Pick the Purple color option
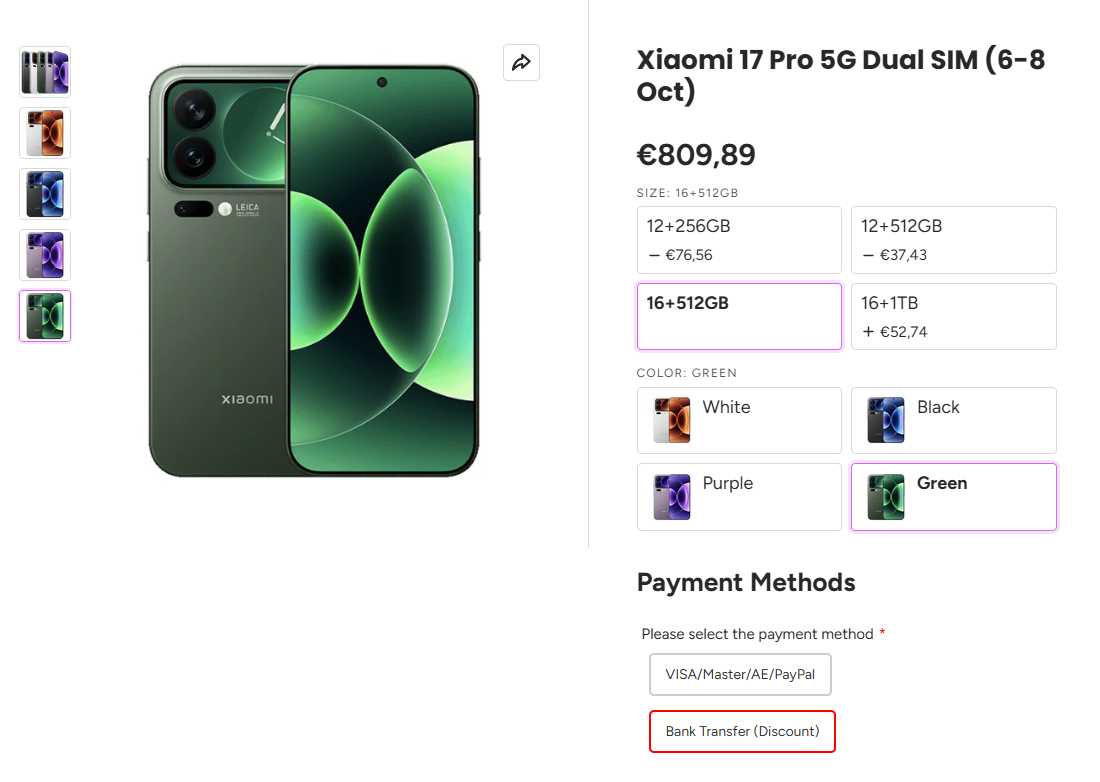The width and height of the screenshot is (1100, 782). tap(739, 496)
